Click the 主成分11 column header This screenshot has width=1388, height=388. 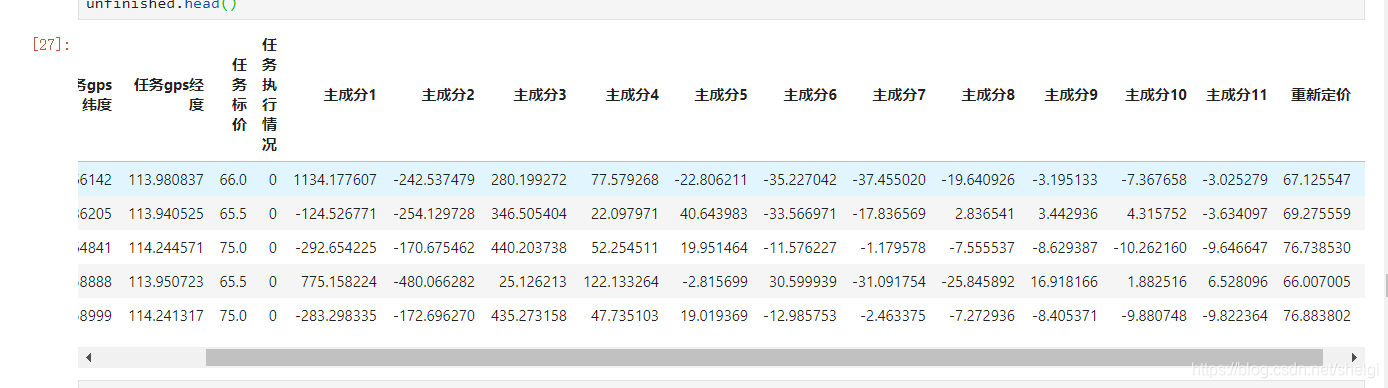[x=1237, y=95]
